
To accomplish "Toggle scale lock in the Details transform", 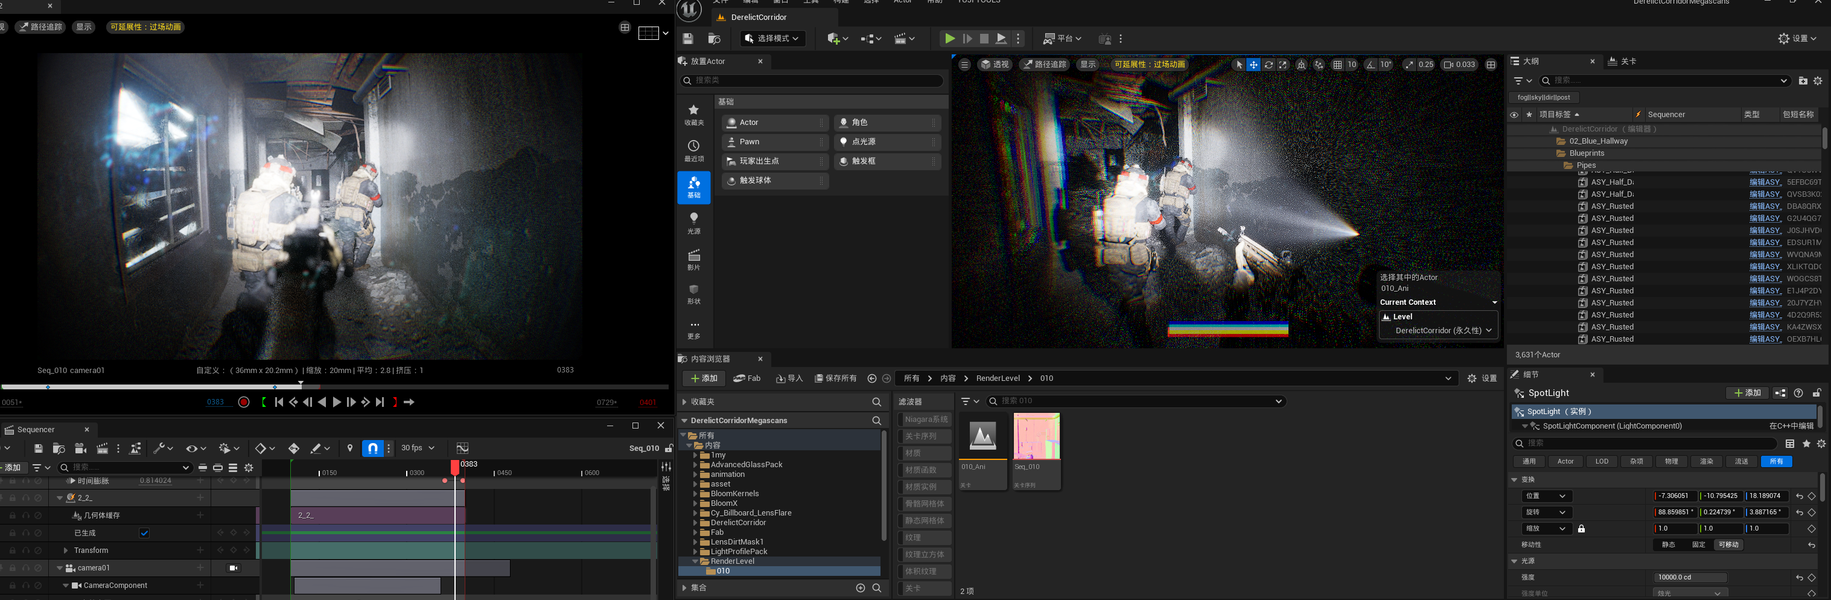I will pyautogui.click(x=1581, y=529).
